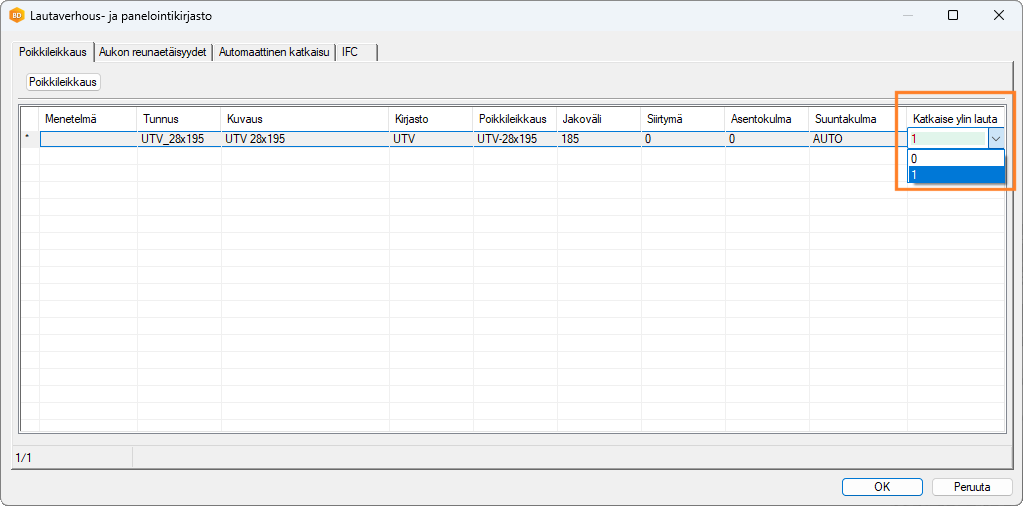Select the Poikkileikkaus tab

point(53,52)
